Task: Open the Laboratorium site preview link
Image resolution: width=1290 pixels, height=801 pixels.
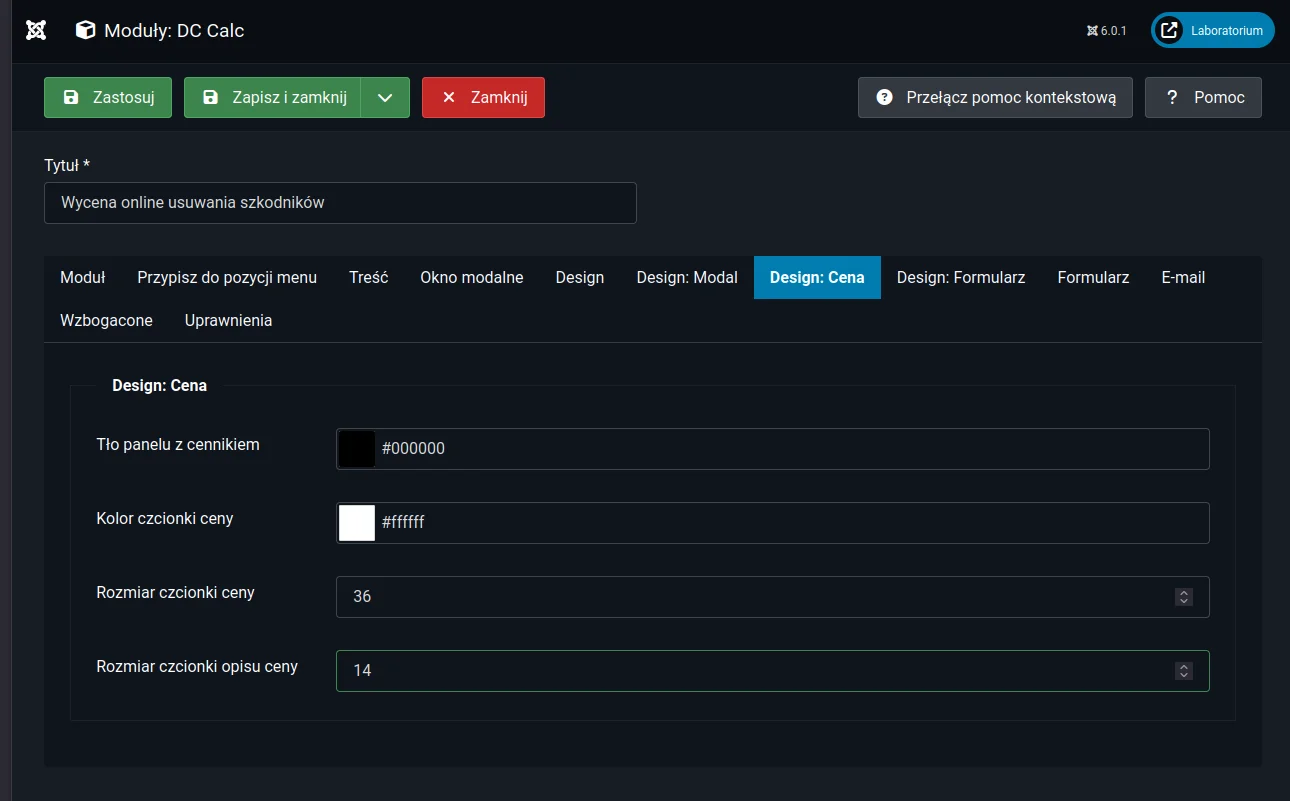Action: [1212, 31]
